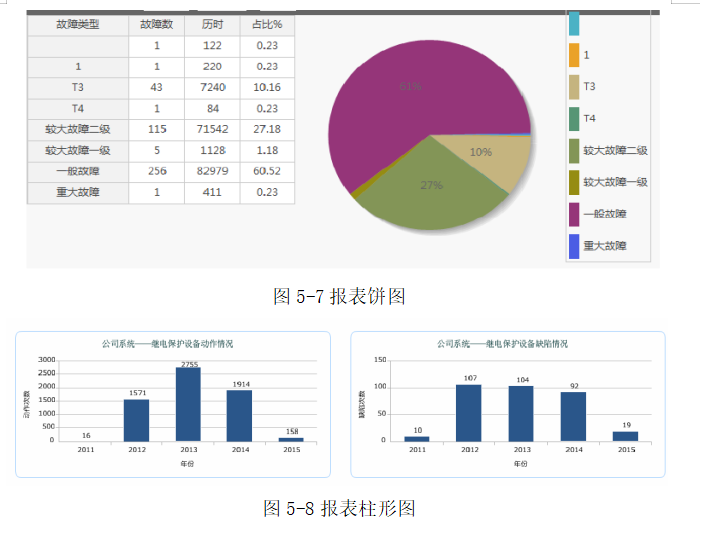Click the defect bar labeled 10
The image size is (704, 533).
pos(417,439)
